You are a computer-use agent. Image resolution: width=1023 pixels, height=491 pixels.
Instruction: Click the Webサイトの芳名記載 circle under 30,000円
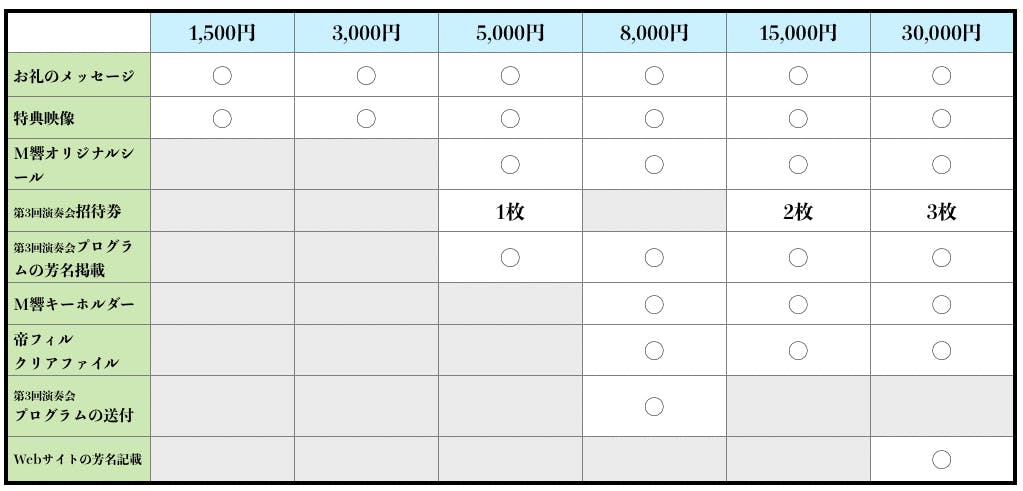click(x=941, y=460)
